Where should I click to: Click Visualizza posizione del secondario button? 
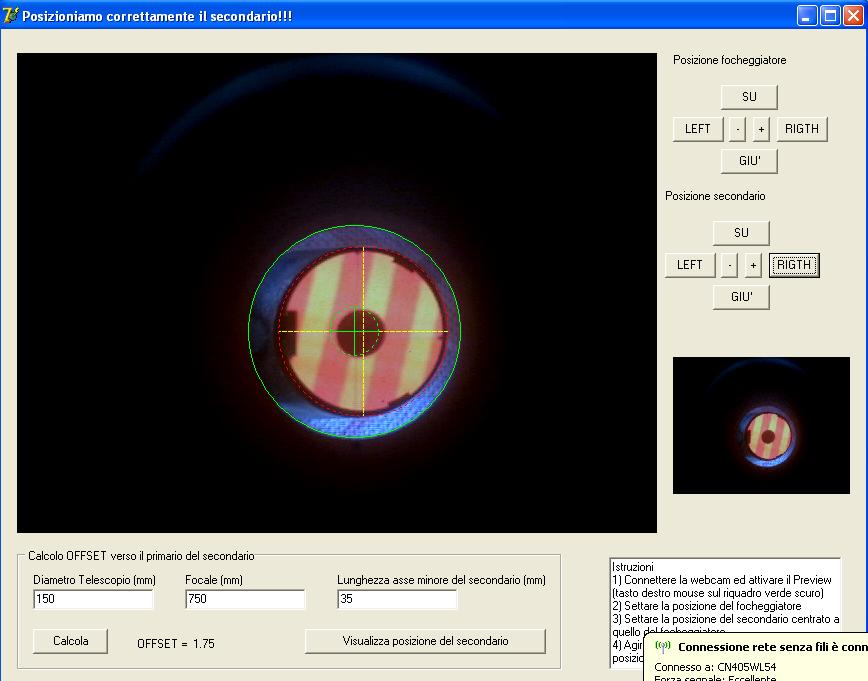[x=425, y=641]
